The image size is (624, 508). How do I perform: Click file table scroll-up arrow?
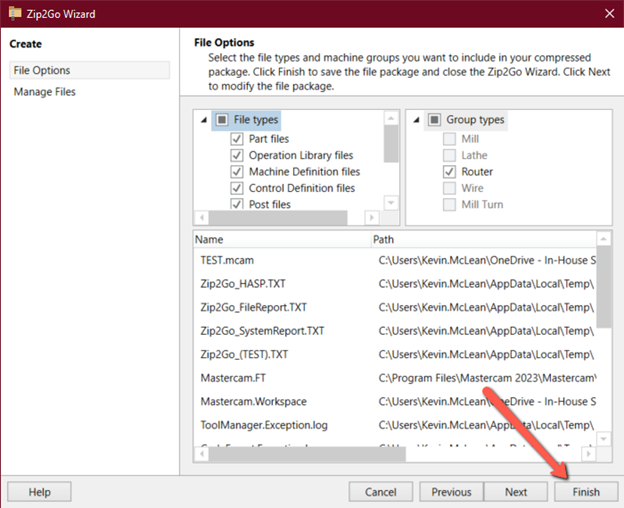coord(603,239)
